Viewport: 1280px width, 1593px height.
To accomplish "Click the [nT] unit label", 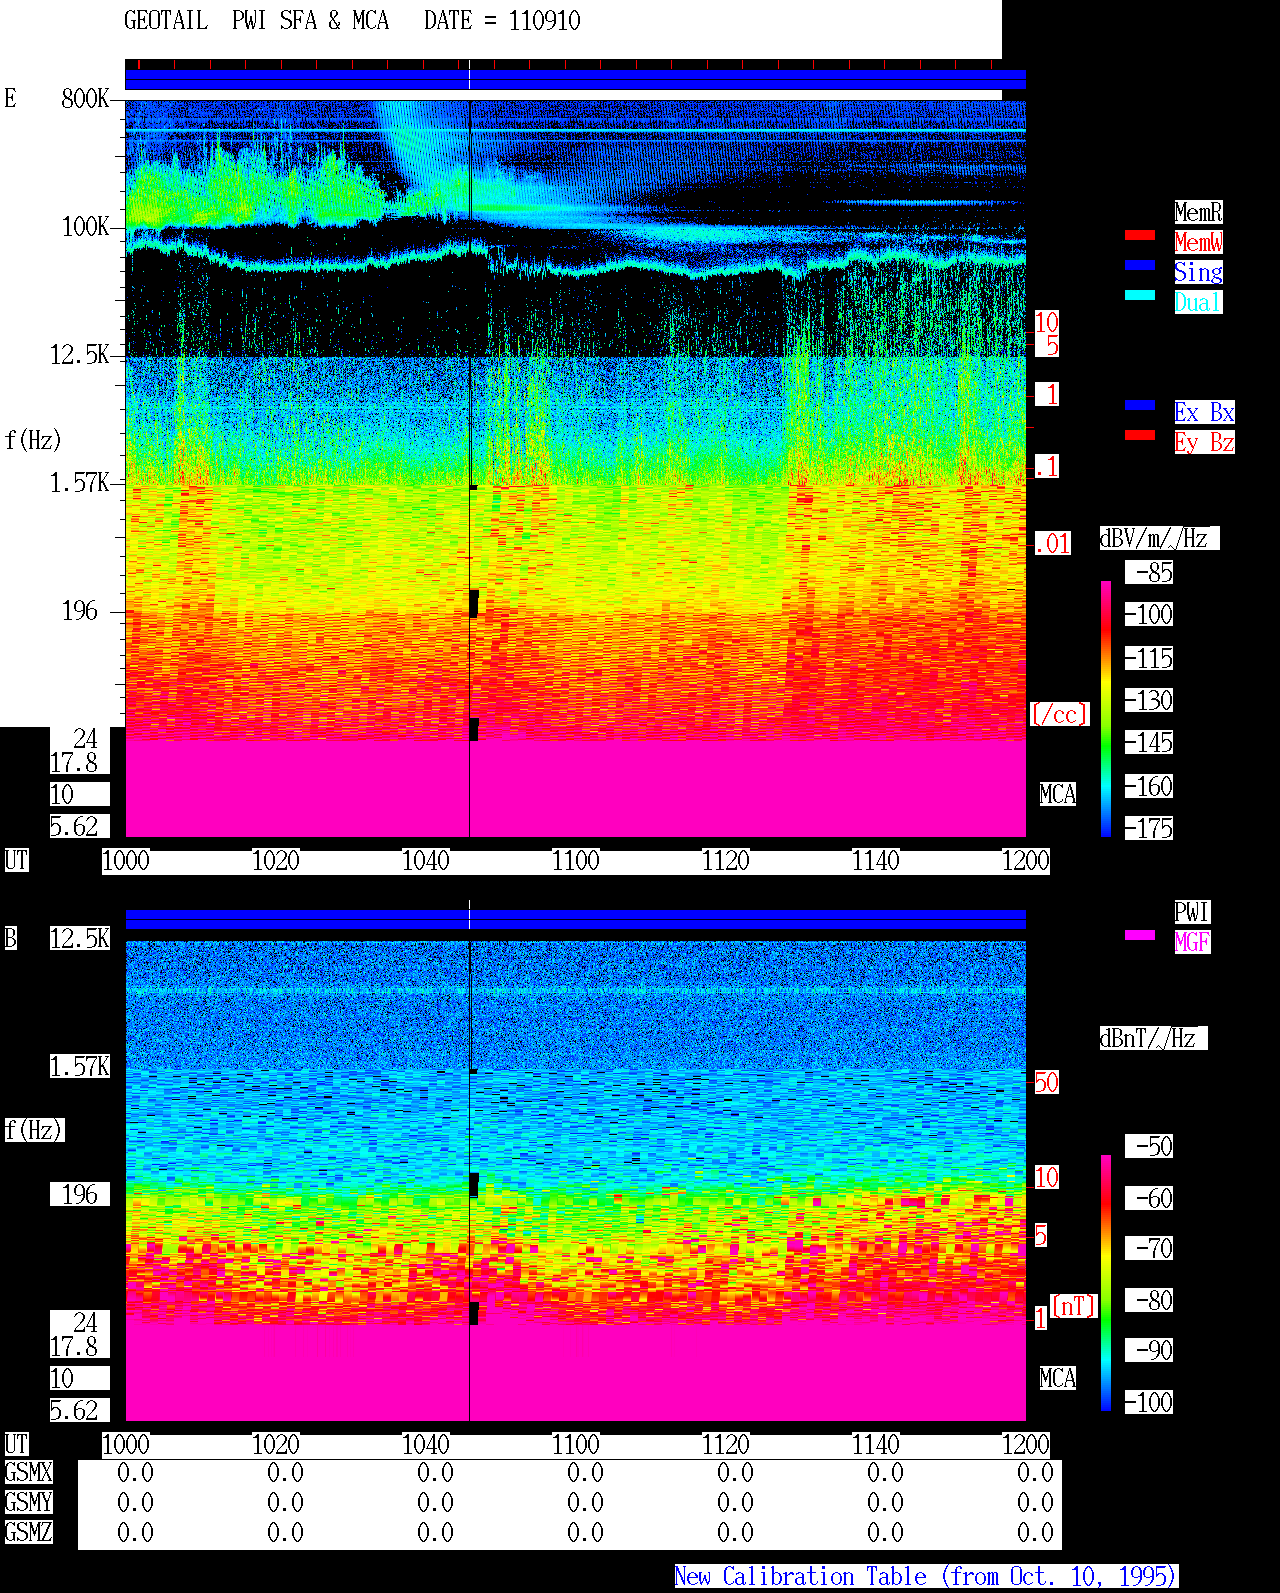I will (x=1075, y=1306).
